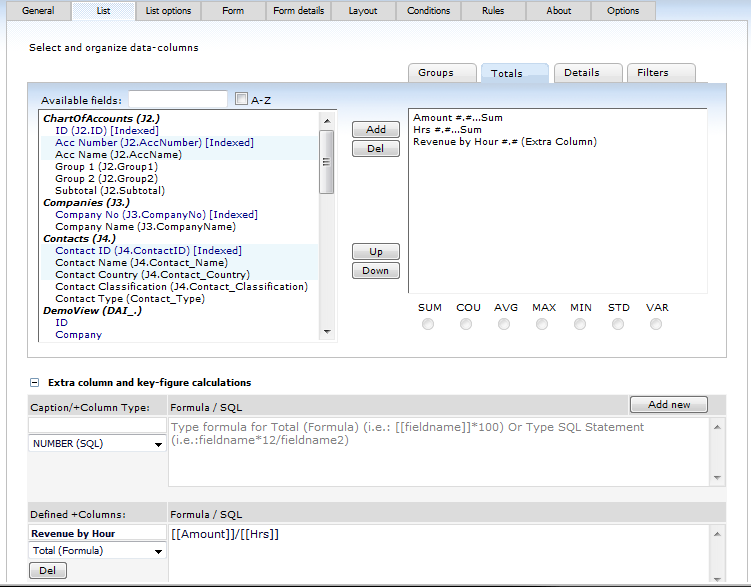Select 'Hrs #.#...Sum' in totals list
This screenshot has height=587, width=751.
point(447,130)
